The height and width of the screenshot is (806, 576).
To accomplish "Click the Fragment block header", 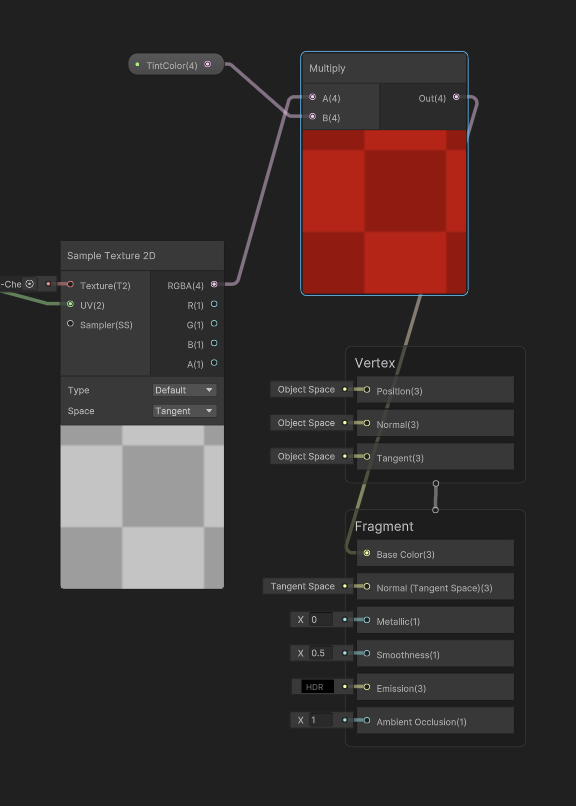I will coord(384,526).
